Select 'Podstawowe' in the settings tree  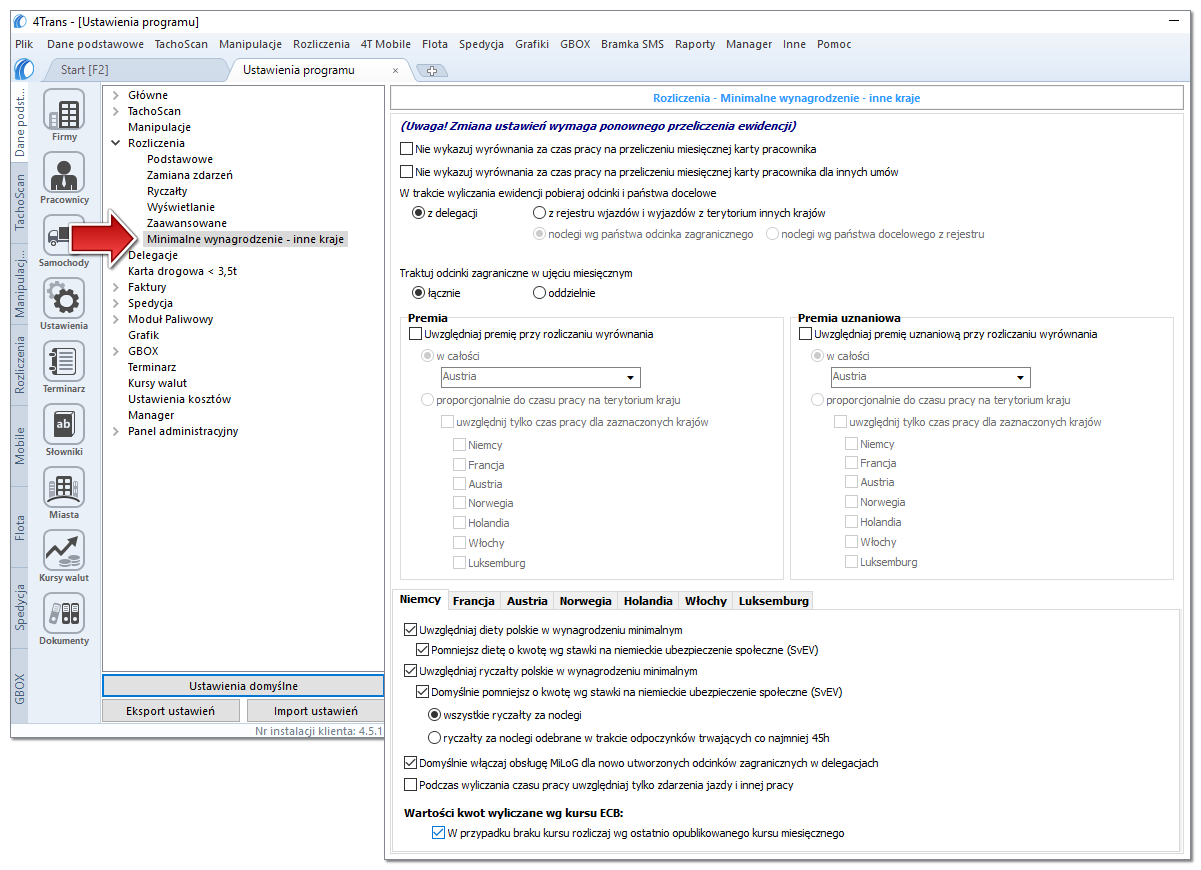tap(180, 159)
